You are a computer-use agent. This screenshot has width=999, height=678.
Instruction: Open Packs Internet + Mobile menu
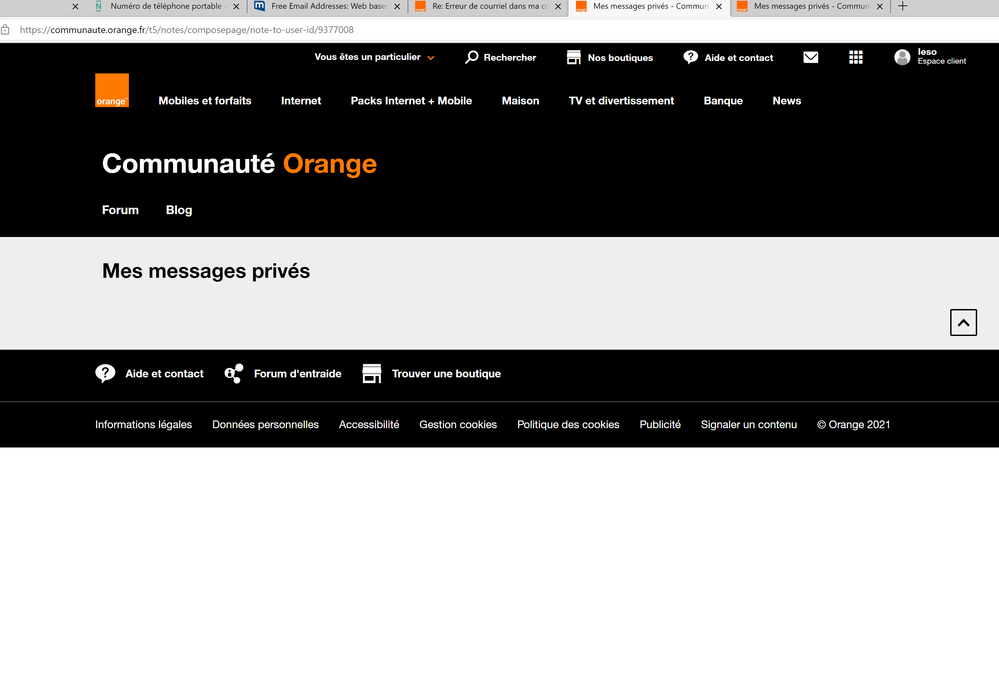(412, 101)
